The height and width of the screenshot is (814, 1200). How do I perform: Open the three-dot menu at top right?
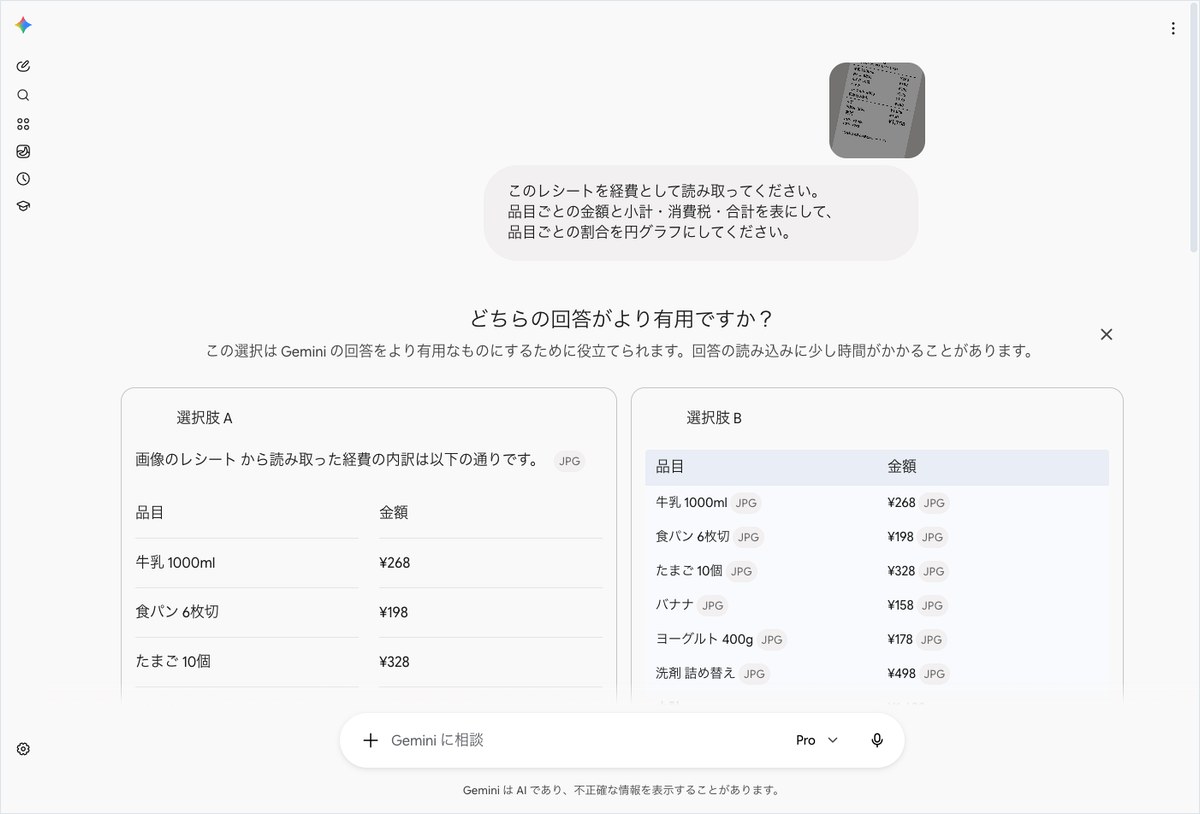[1173, 29]
